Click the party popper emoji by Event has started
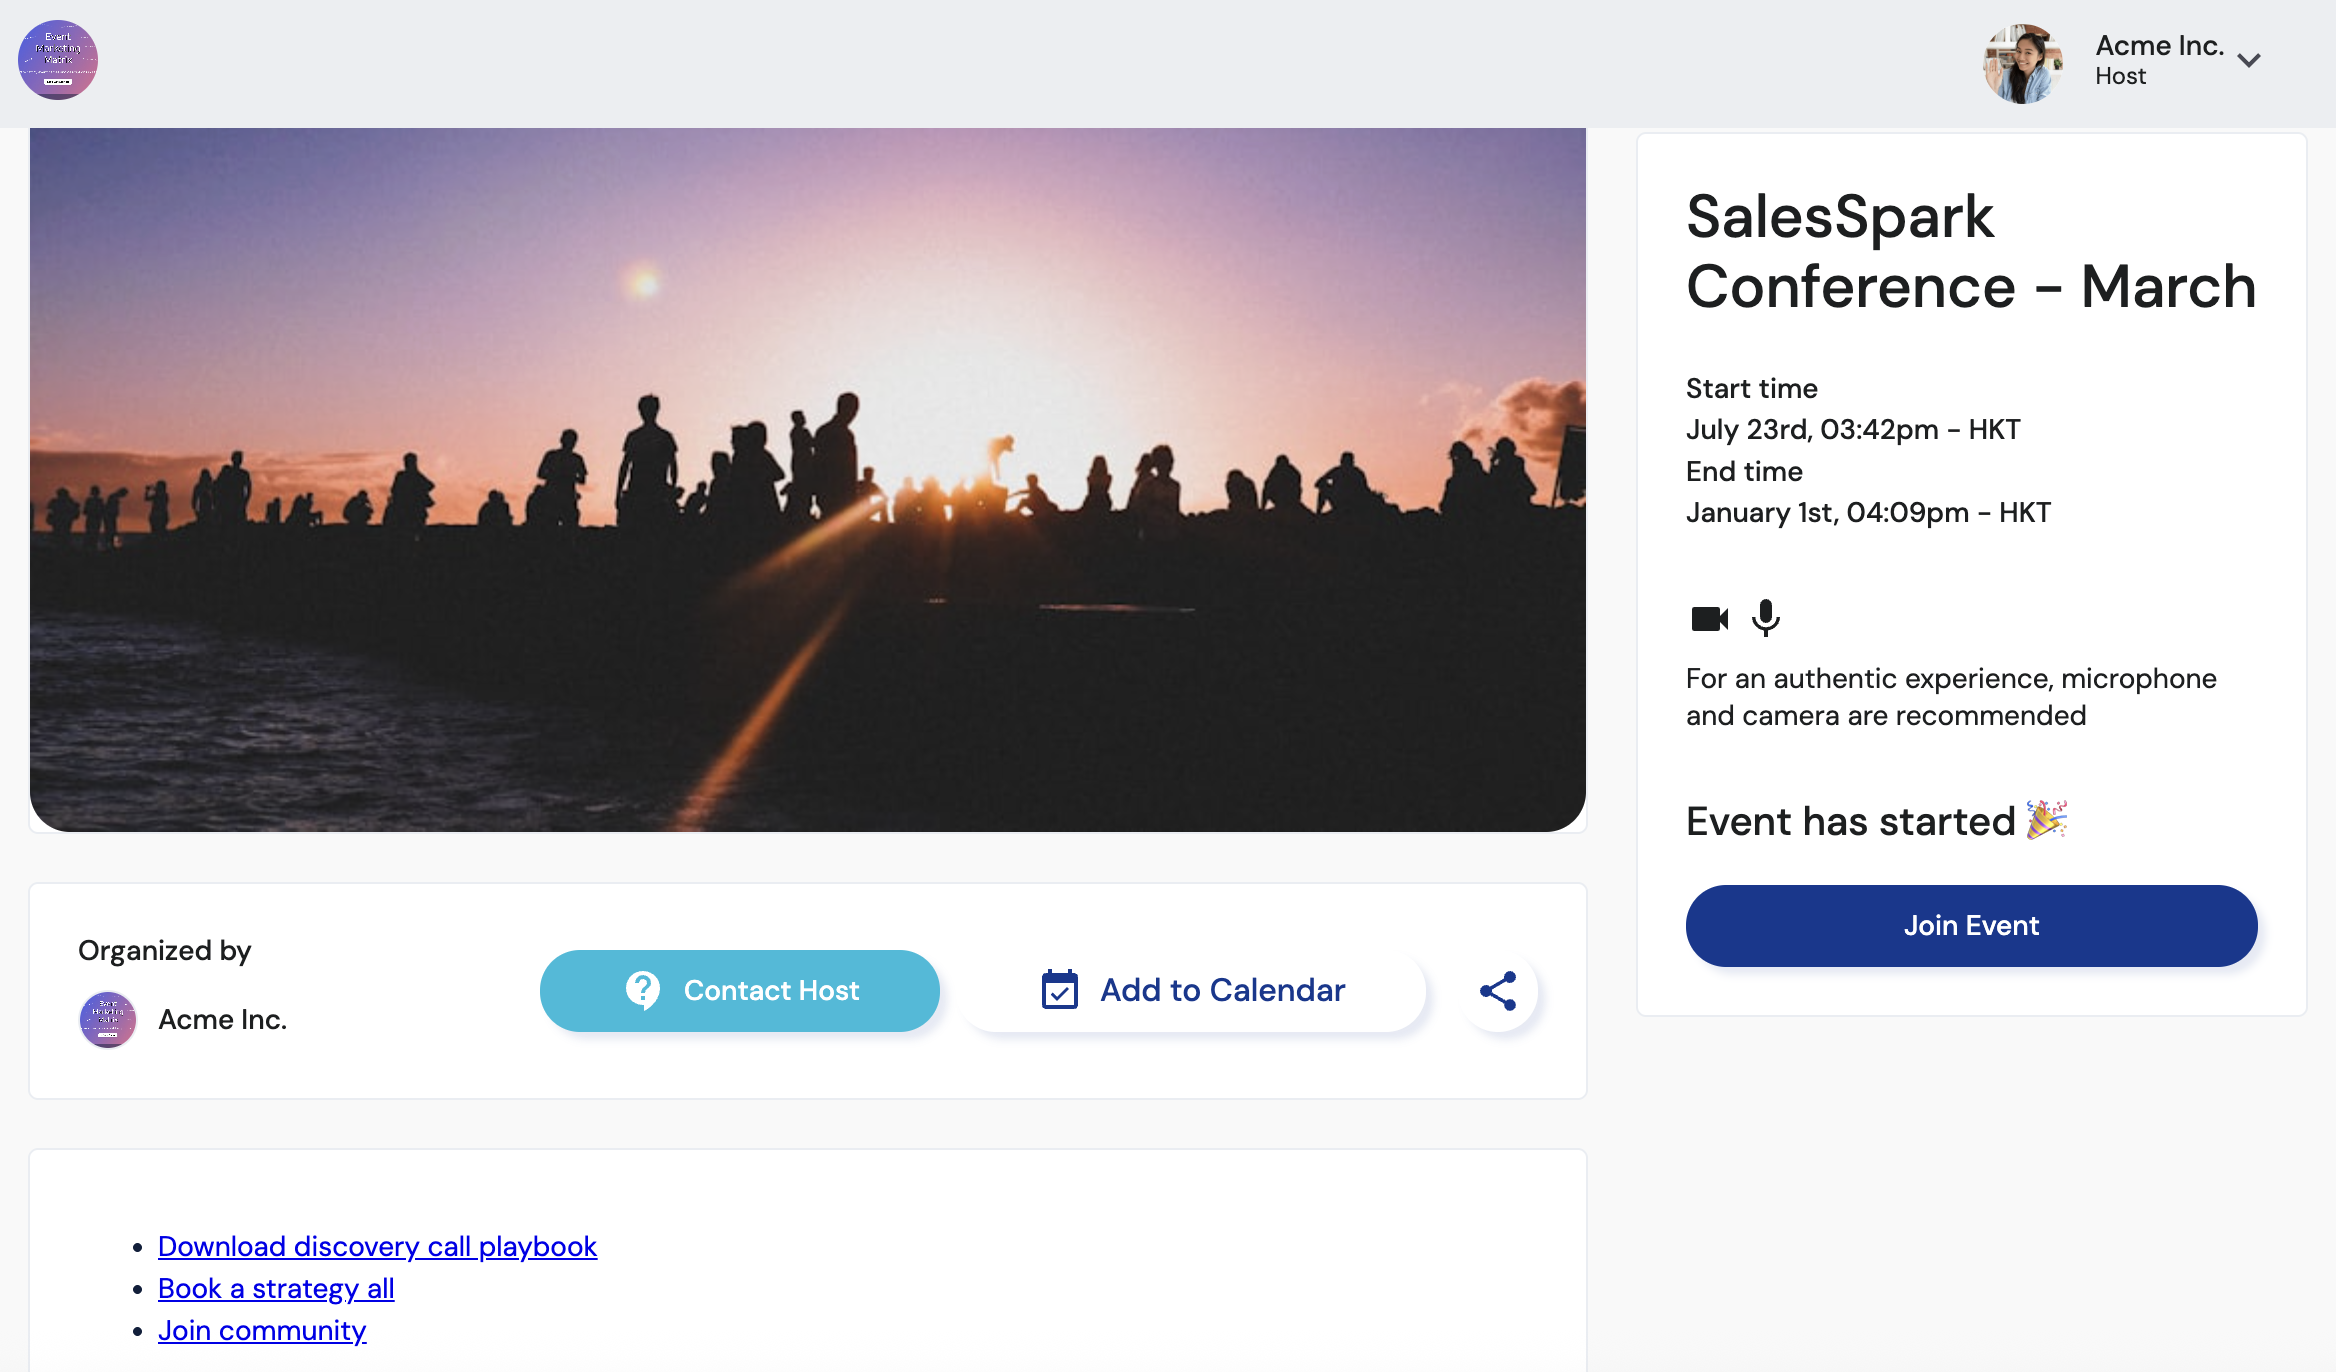2336x1372 pixels. (2046, 820)
